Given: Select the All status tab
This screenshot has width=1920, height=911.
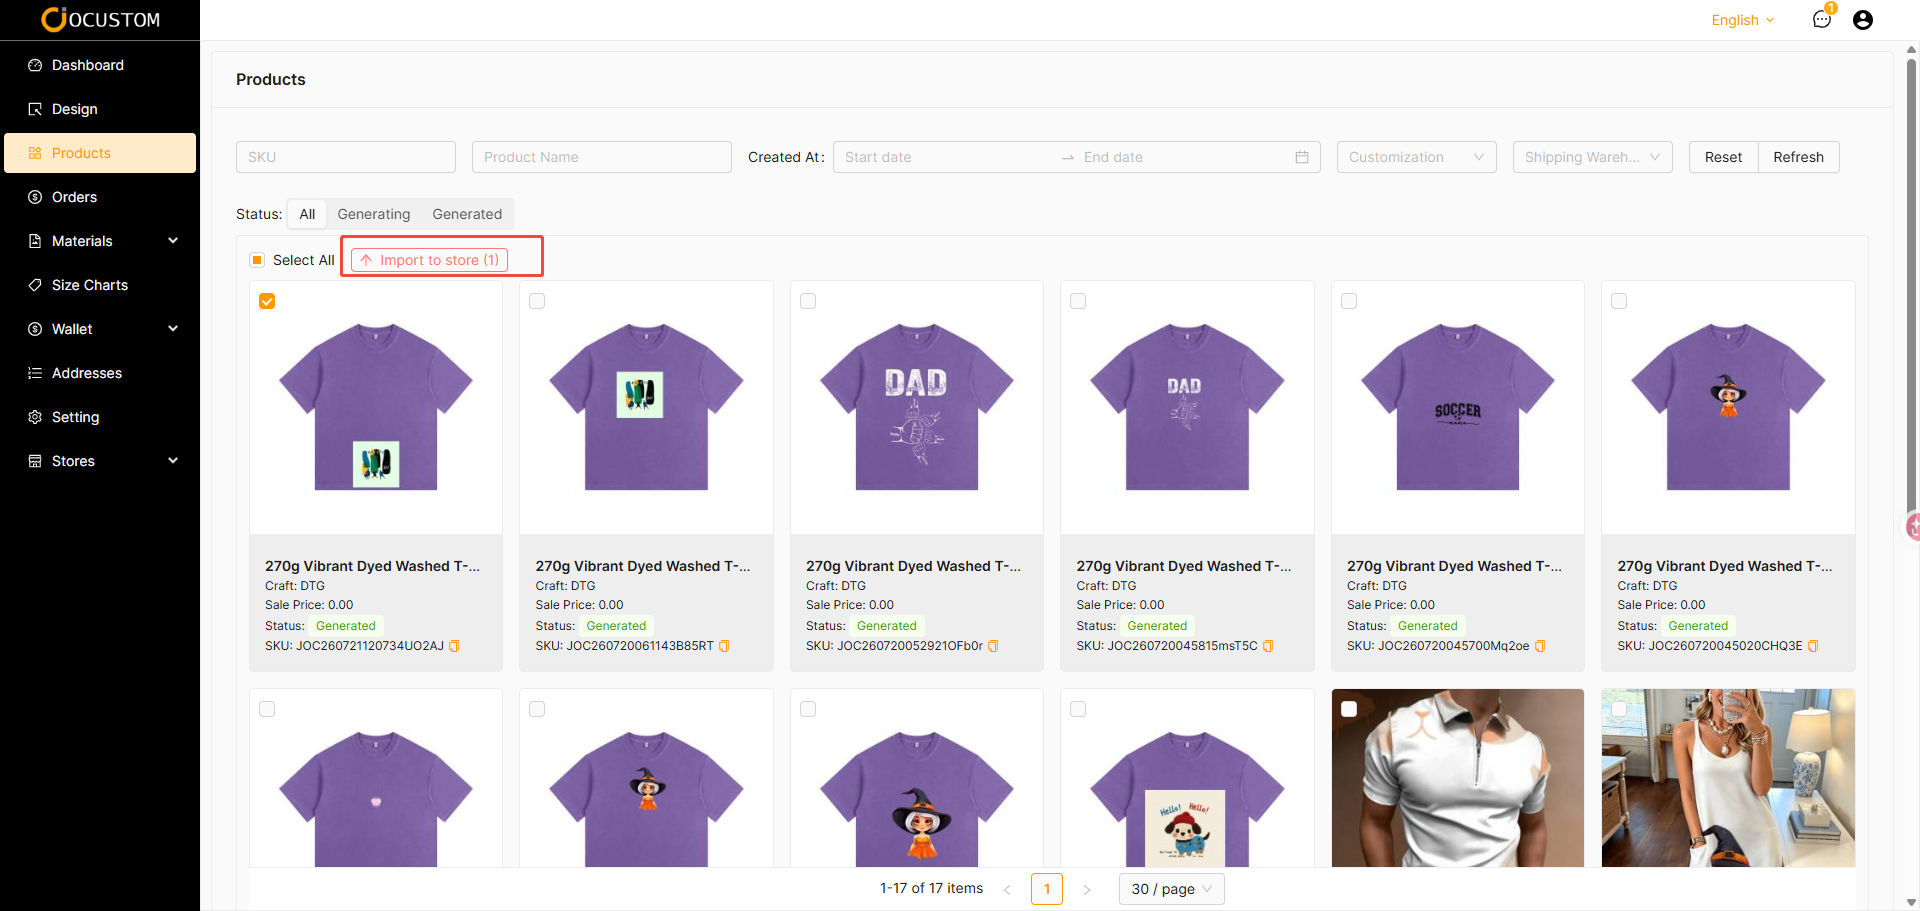Looking at the screenshot, I should click(307, 214).
